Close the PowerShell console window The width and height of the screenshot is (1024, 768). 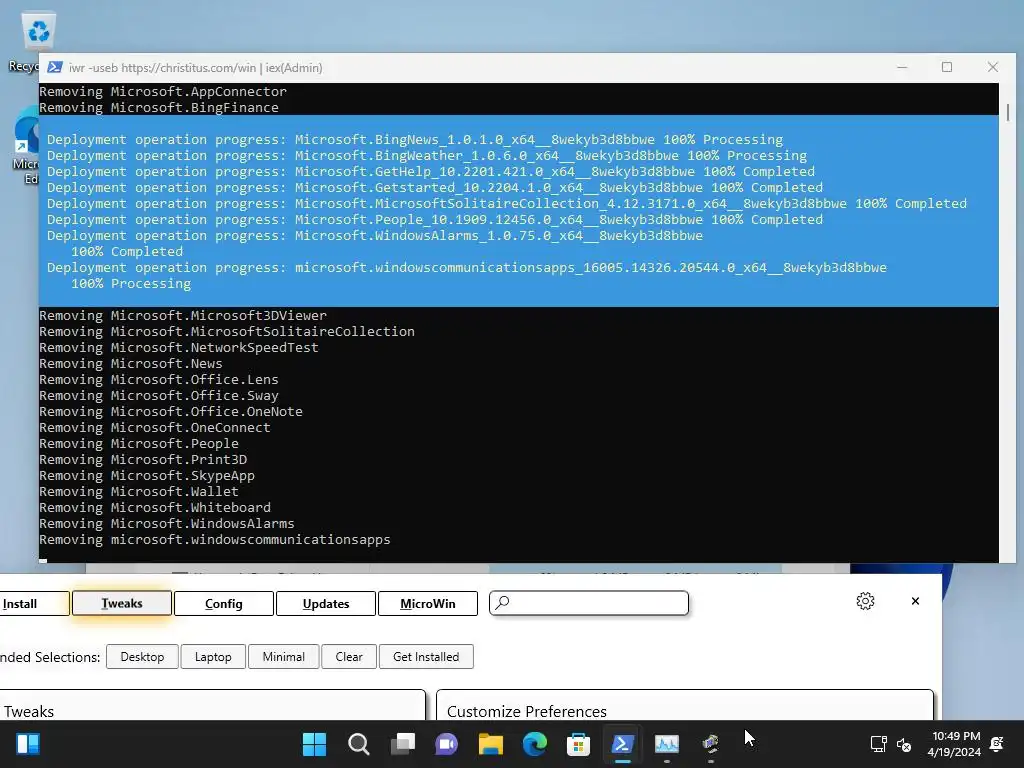click(x=993, y=67)
